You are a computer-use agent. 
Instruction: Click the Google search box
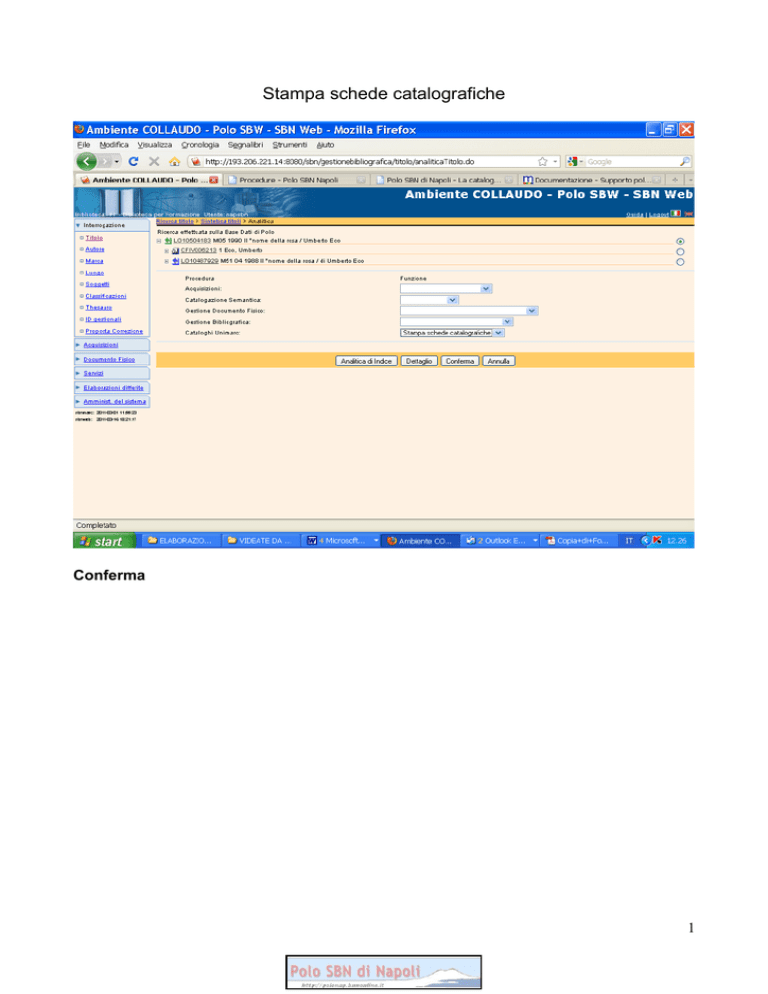pyautogui.click(x=631, y=162)
